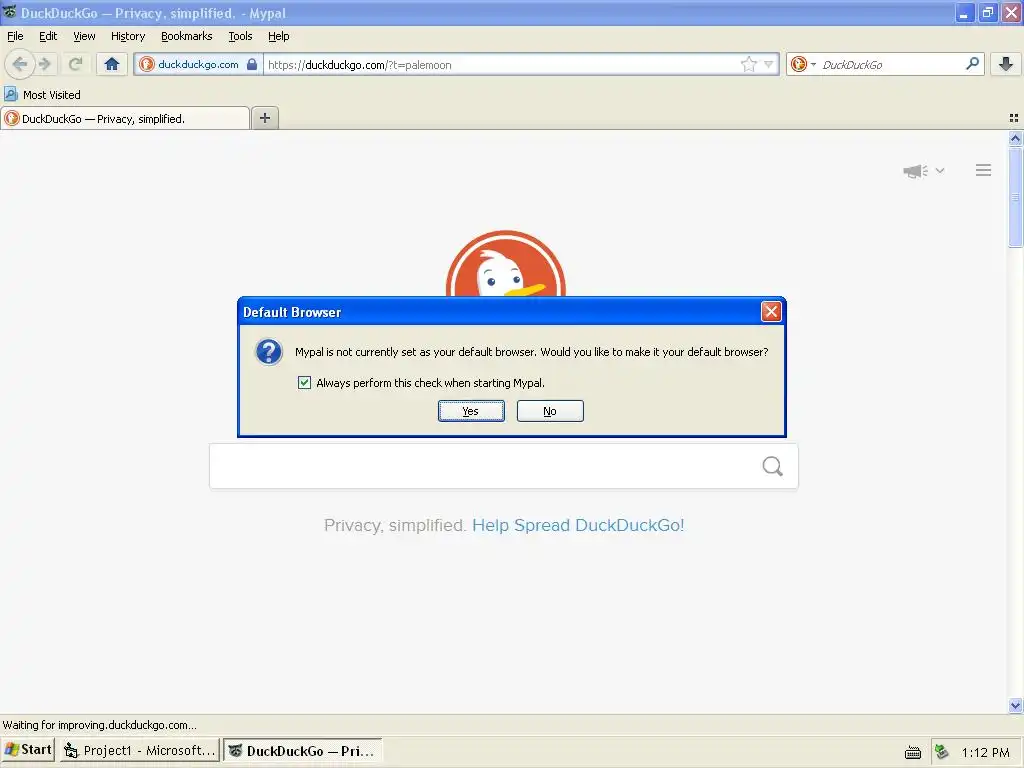Click the Mypal raccoon title bar icon
Viewport: 1024px width, 768px height.
pyautogui.click(x=9, y=12)
